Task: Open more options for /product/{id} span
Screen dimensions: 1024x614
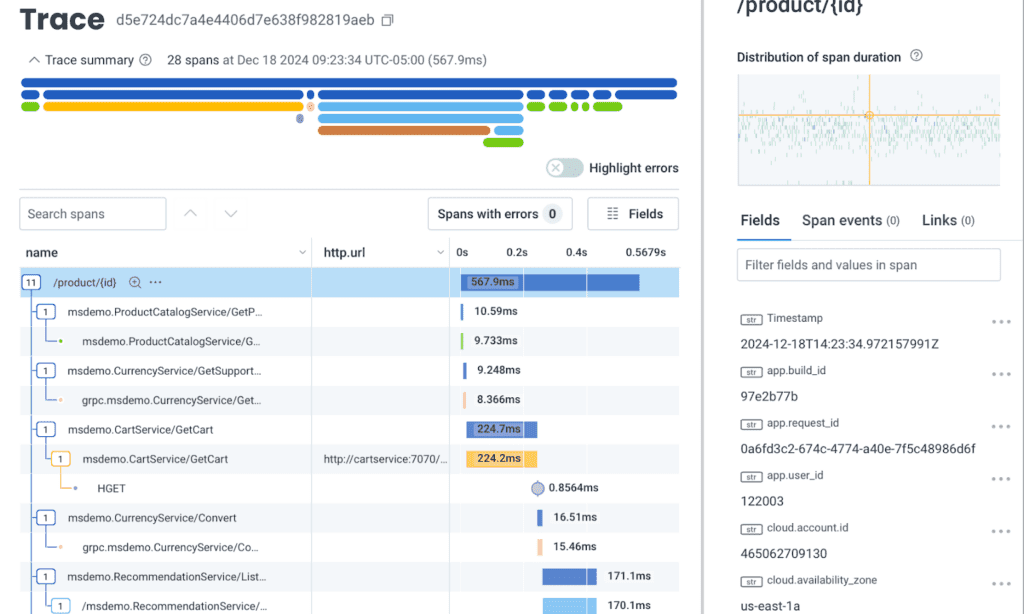Action: tap(155, 283)
